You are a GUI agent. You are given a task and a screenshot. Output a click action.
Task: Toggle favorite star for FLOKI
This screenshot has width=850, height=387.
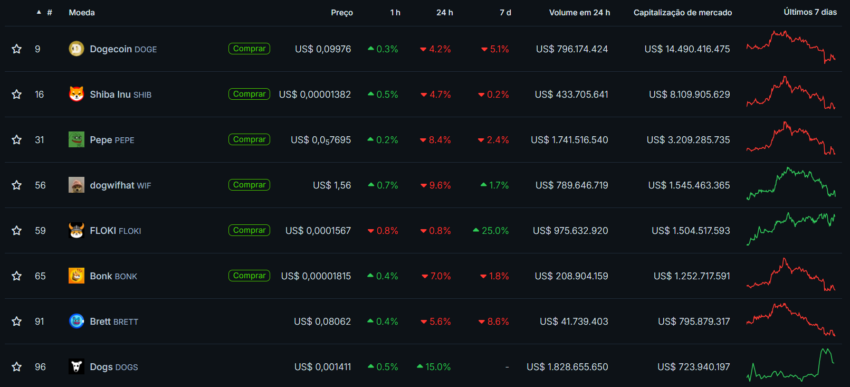coord(17,231)
